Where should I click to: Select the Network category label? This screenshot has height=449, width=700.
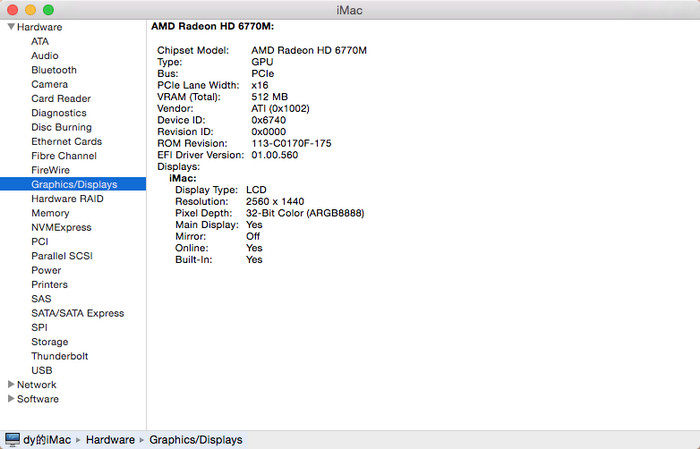coord(37,384)
